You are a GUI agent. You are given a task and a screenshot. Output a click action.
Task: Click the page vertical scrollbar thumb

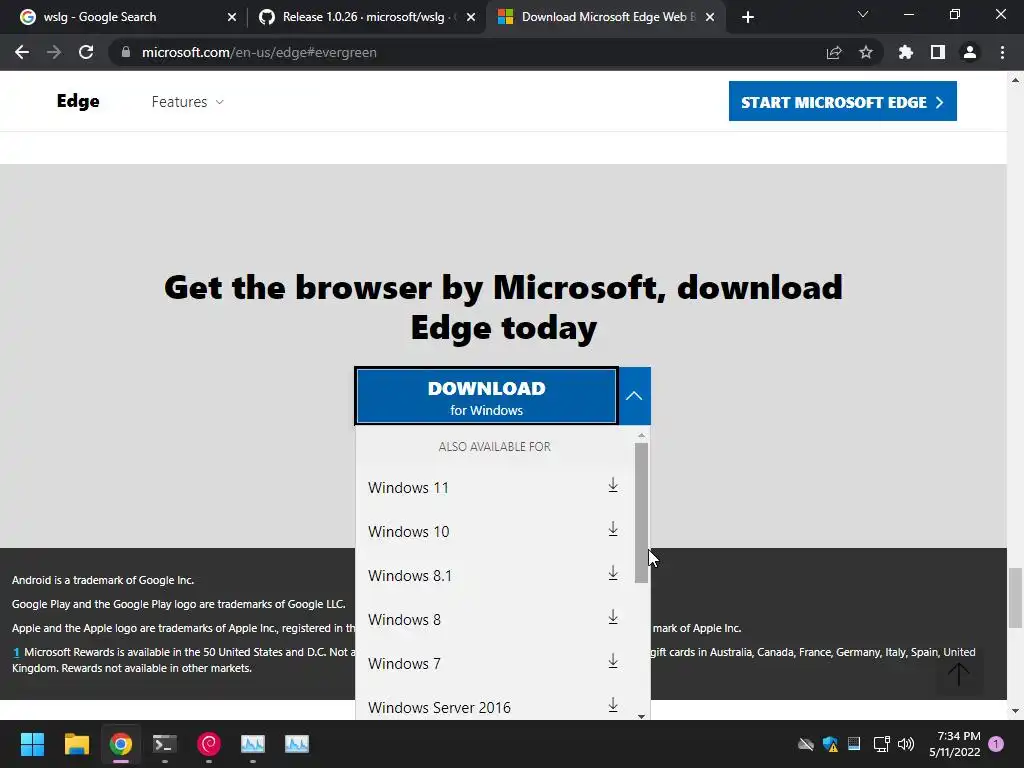click(x=1015, y=598)
